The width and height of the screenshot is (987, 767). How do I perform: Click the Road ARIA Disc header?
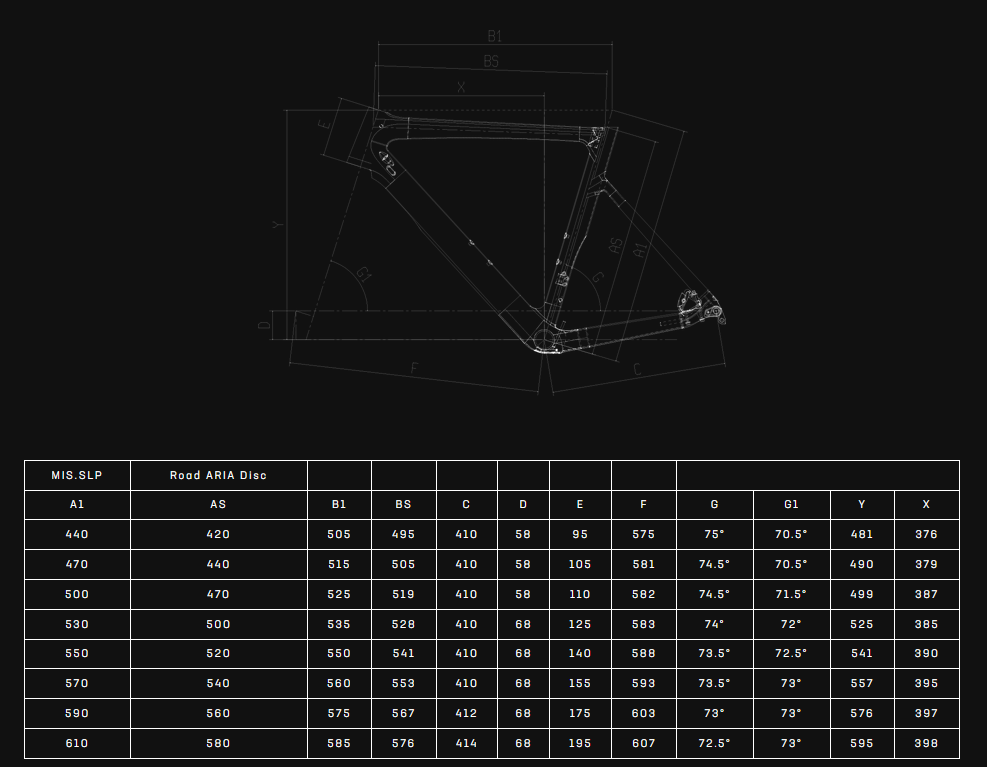218,475
